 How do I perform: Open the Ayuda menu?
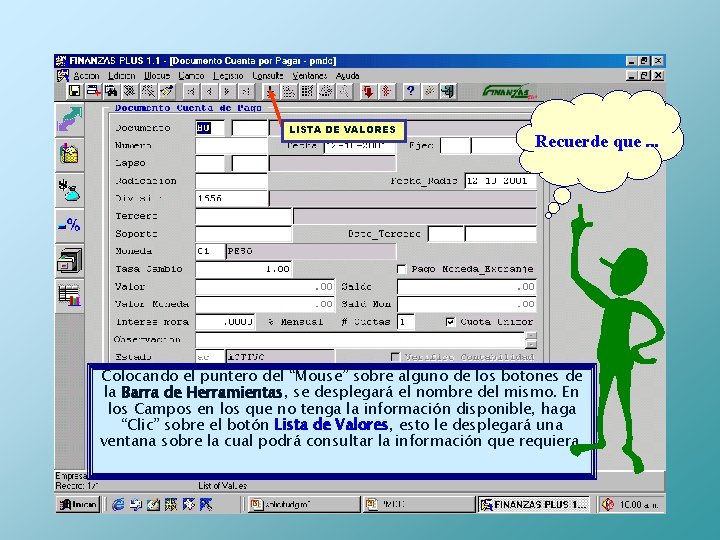(347, 76)
